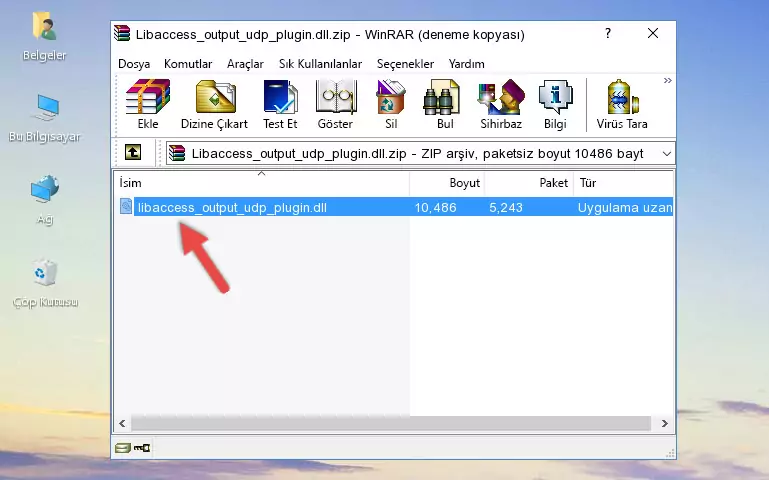Start Virüs Tara scan
Screen dimensions: 769x480
[622, 104]
